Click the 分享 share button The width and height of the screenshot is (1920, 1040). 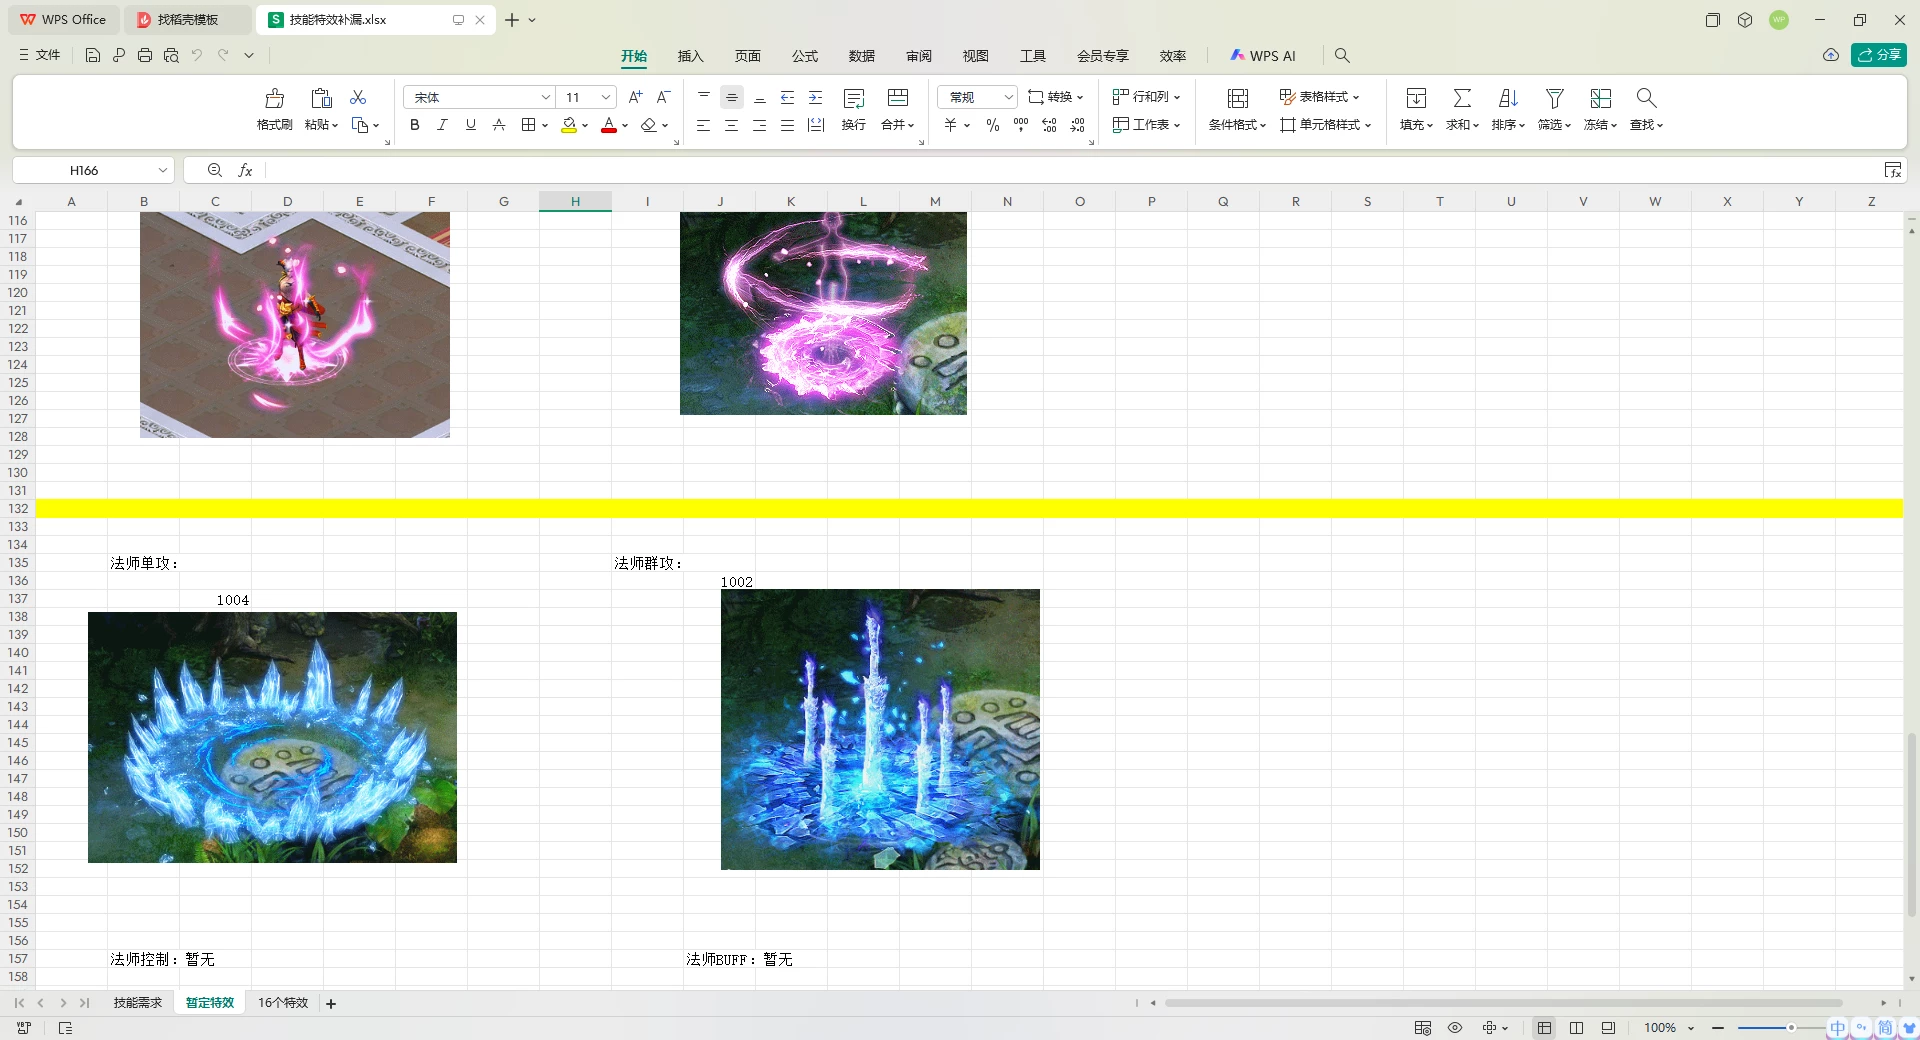pyautogui.click(x=1879, y=55)
